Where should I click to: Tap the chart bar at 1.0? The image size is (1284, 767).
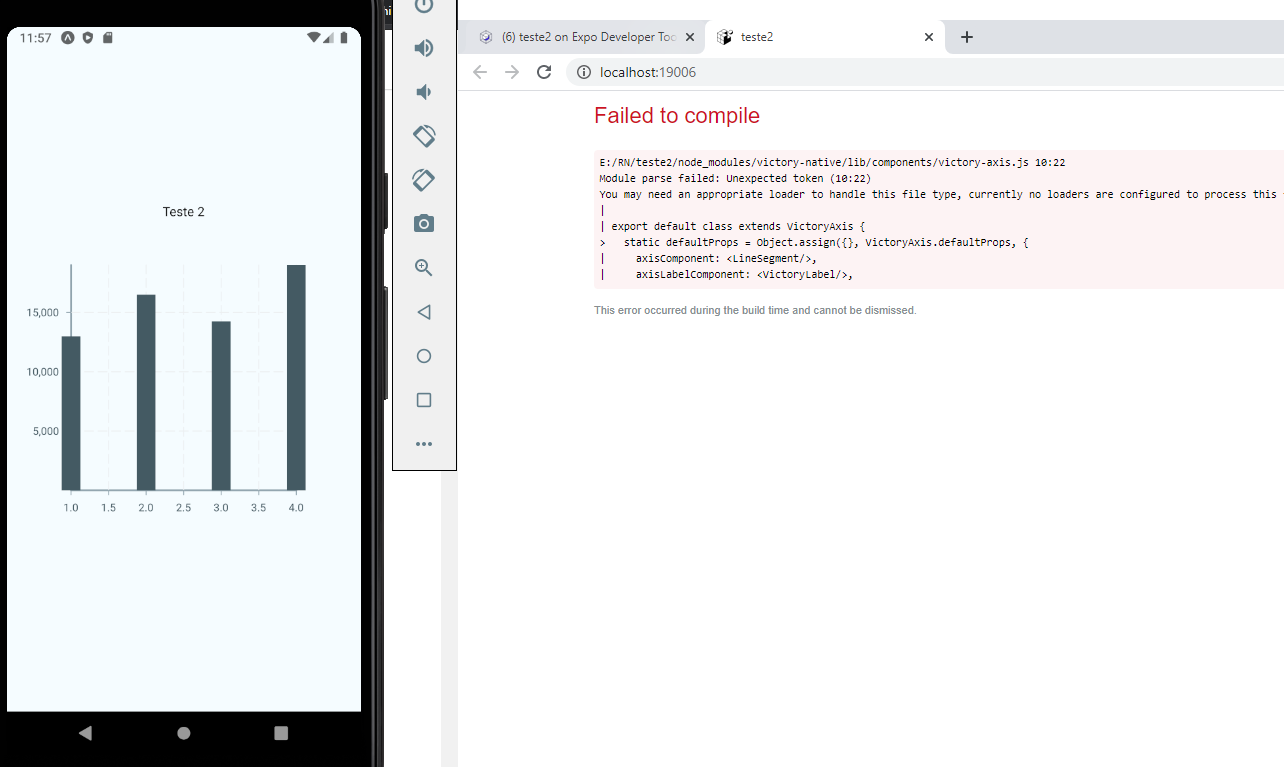71,413
